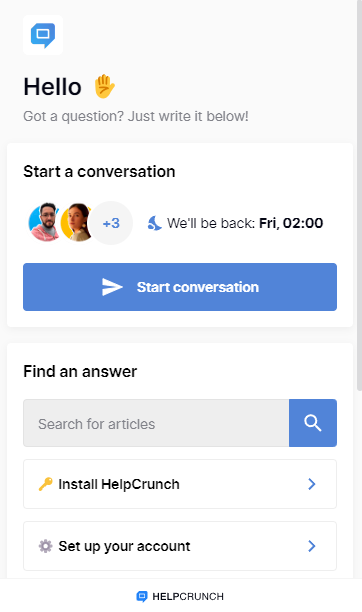Click the We'll be back Fri, 02:00 text
The height and width of the screenshot is (612, 362).
click(245, 223)
